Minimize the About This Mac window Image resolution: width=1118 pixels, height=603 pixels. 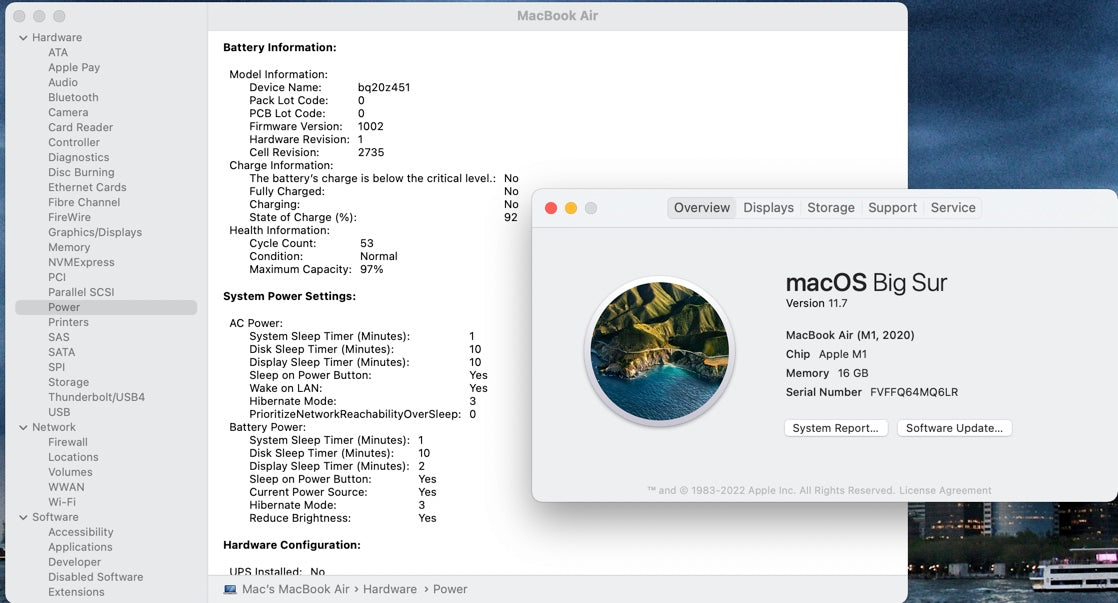[571, 208]
